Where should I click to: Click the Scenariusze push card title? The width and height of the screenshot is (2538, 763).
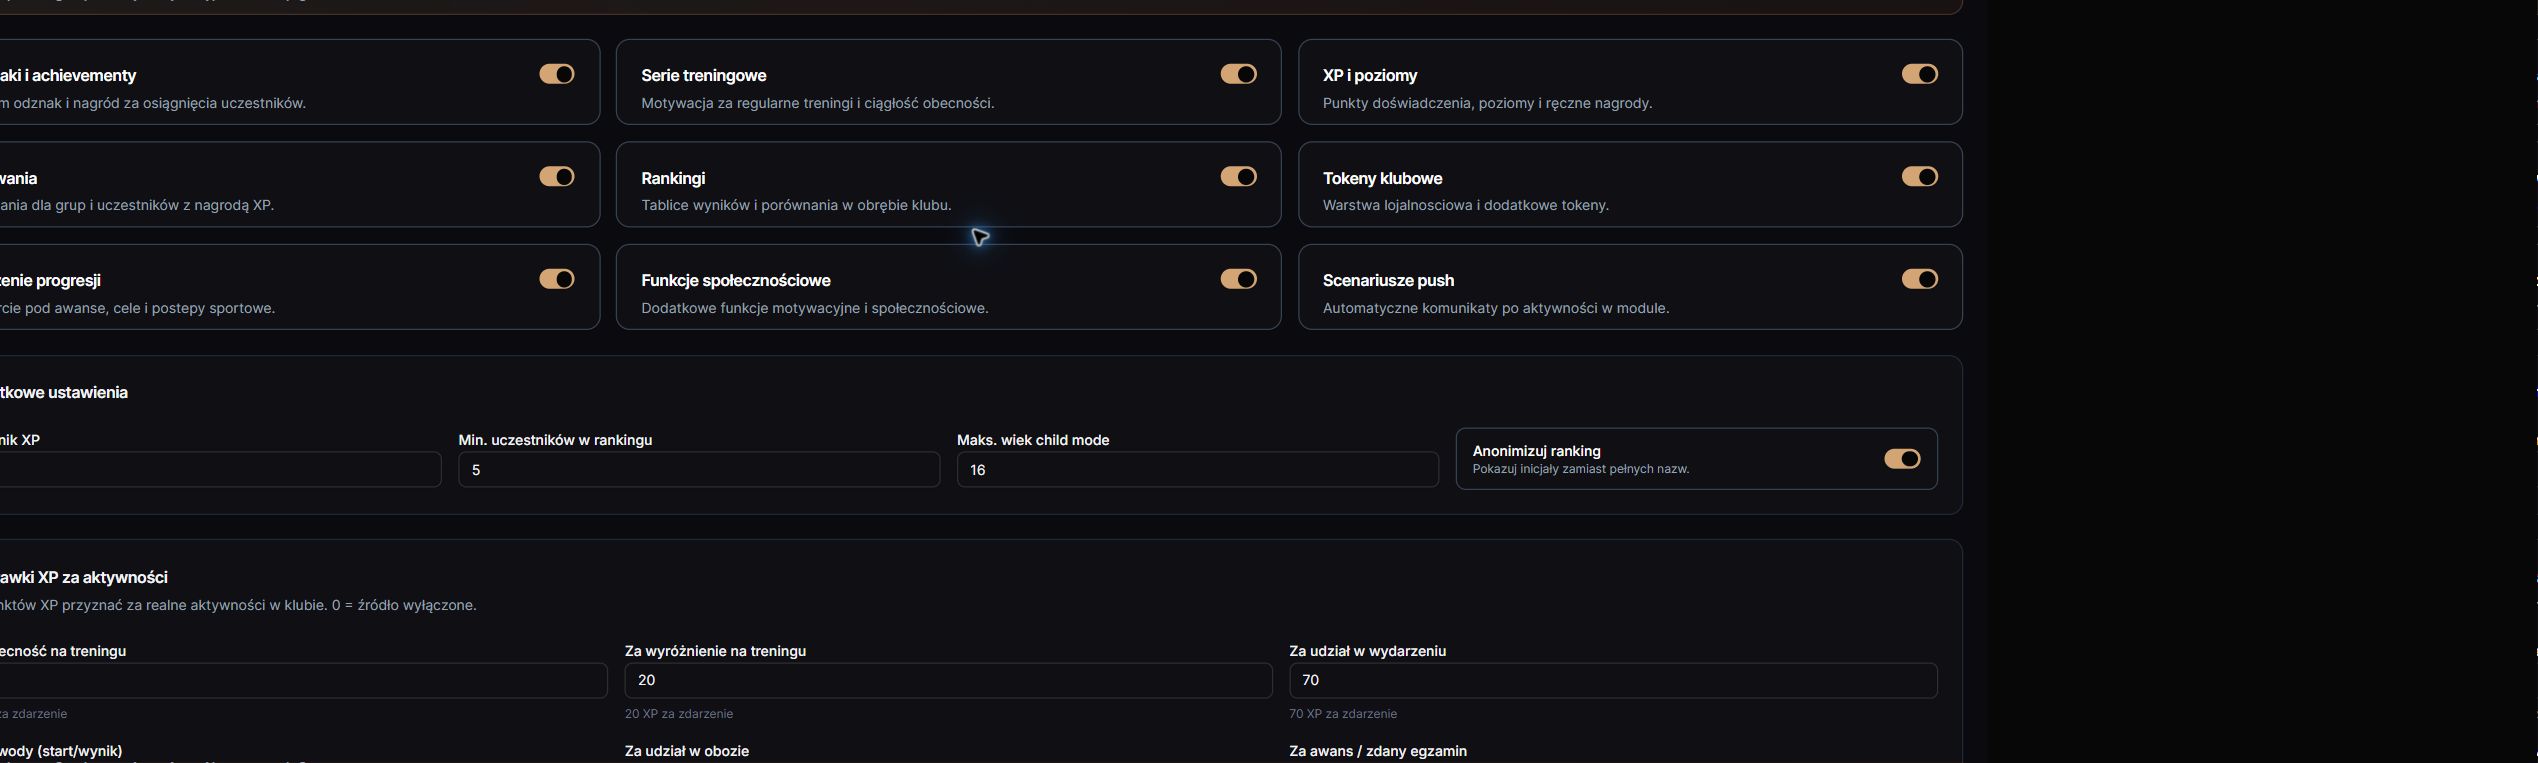[1388, 281]
